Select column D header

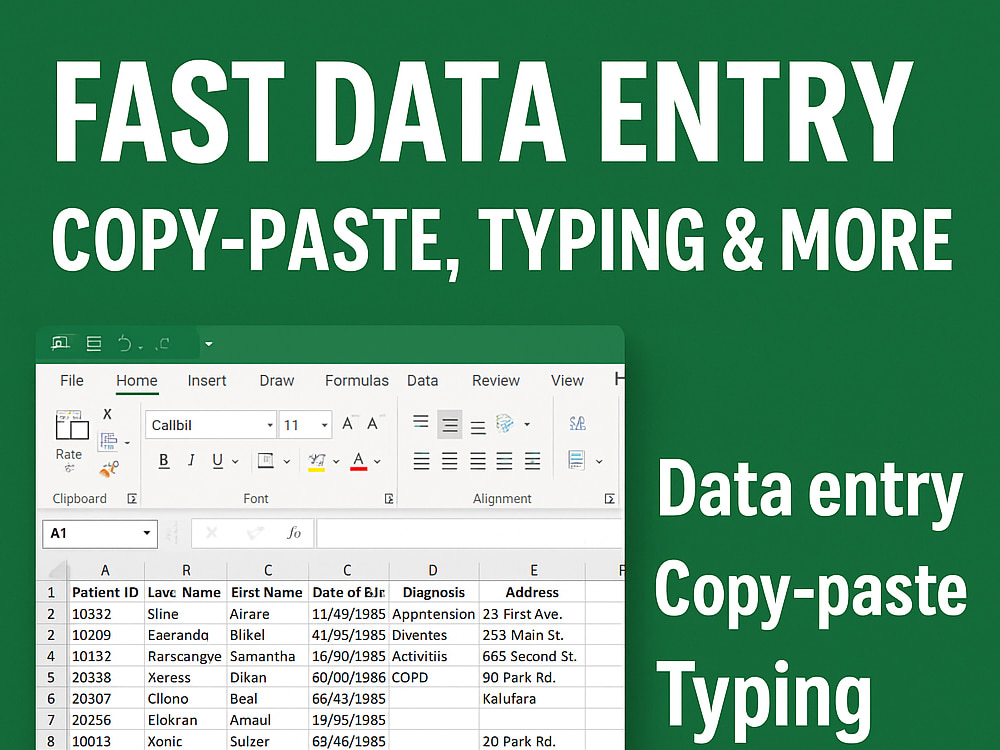tap(433, 570)
